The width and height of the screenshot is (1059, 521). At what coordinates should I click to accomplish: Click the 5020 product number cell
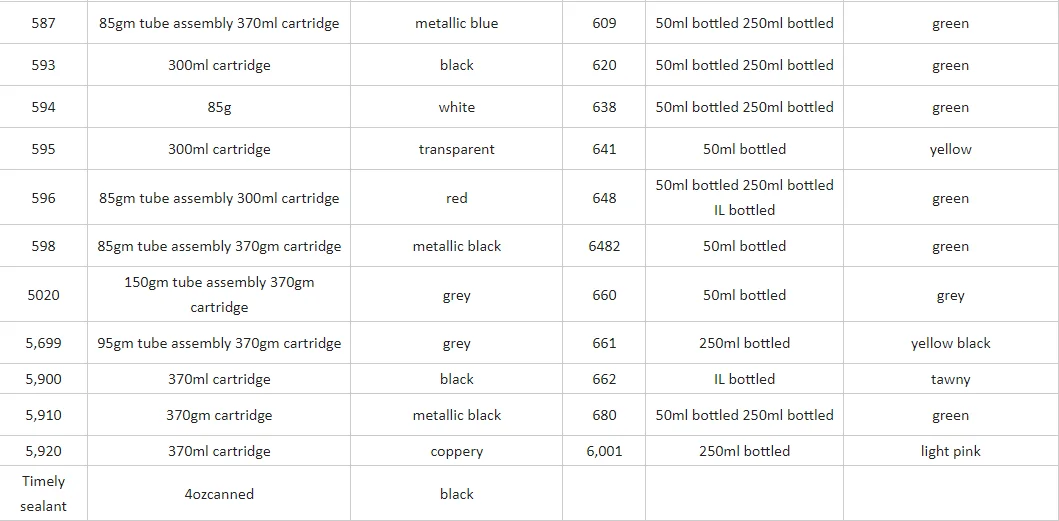[x=44, y=295]
